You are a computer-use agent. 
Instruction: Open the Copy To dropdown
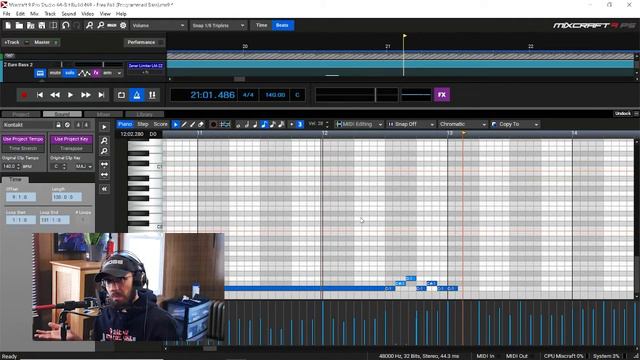(515, 124)
